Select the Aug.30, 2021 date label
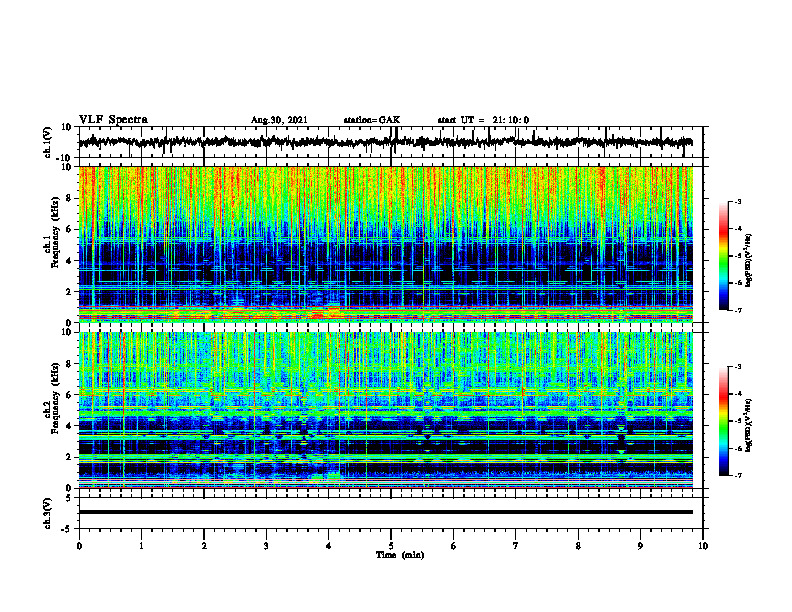792x612 pixels. (x=279, y=120)
